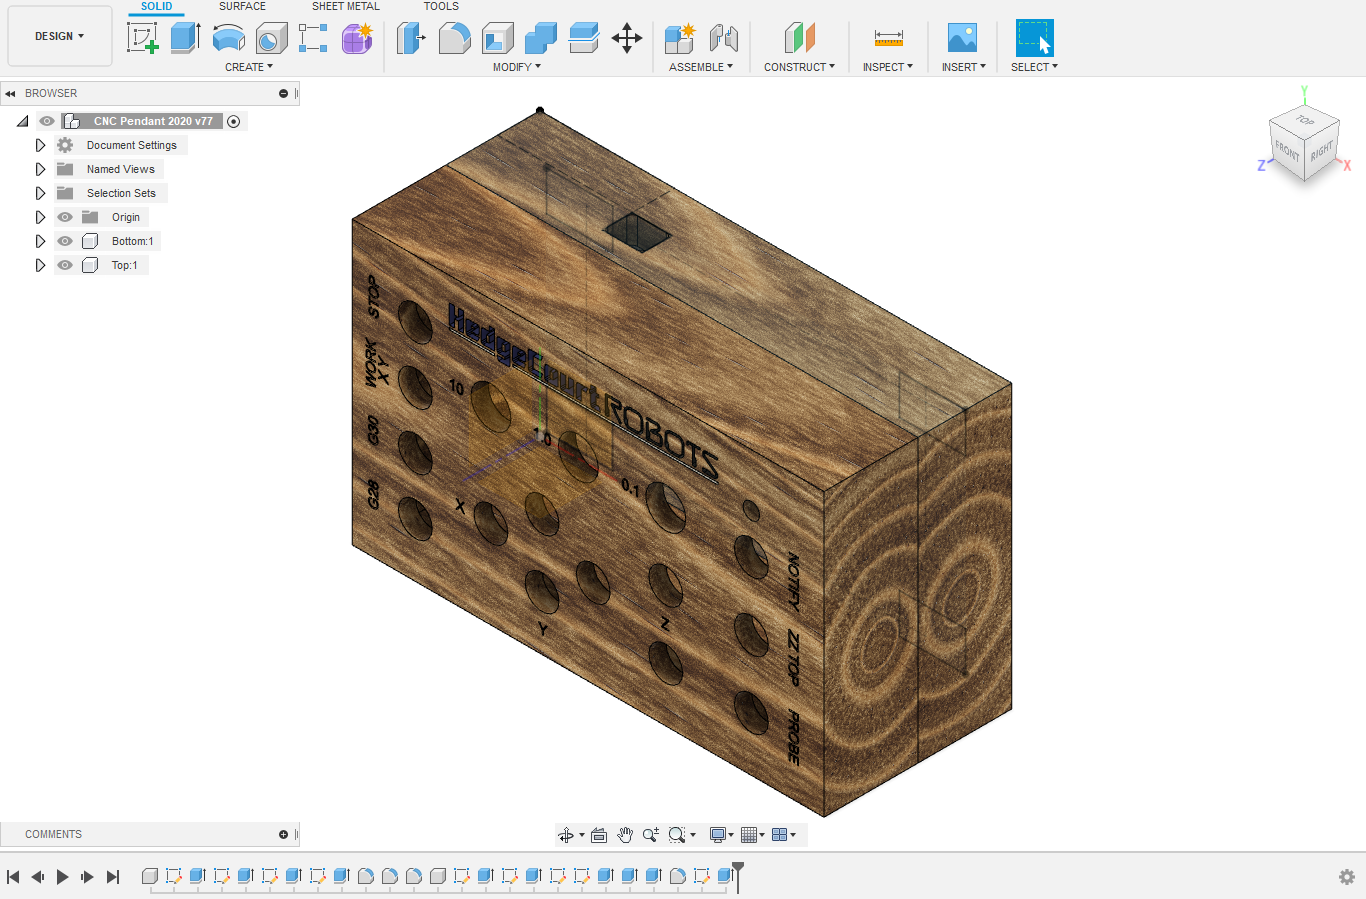
Task: Expand the Named Views folder
Action: [x=40, y=169]
